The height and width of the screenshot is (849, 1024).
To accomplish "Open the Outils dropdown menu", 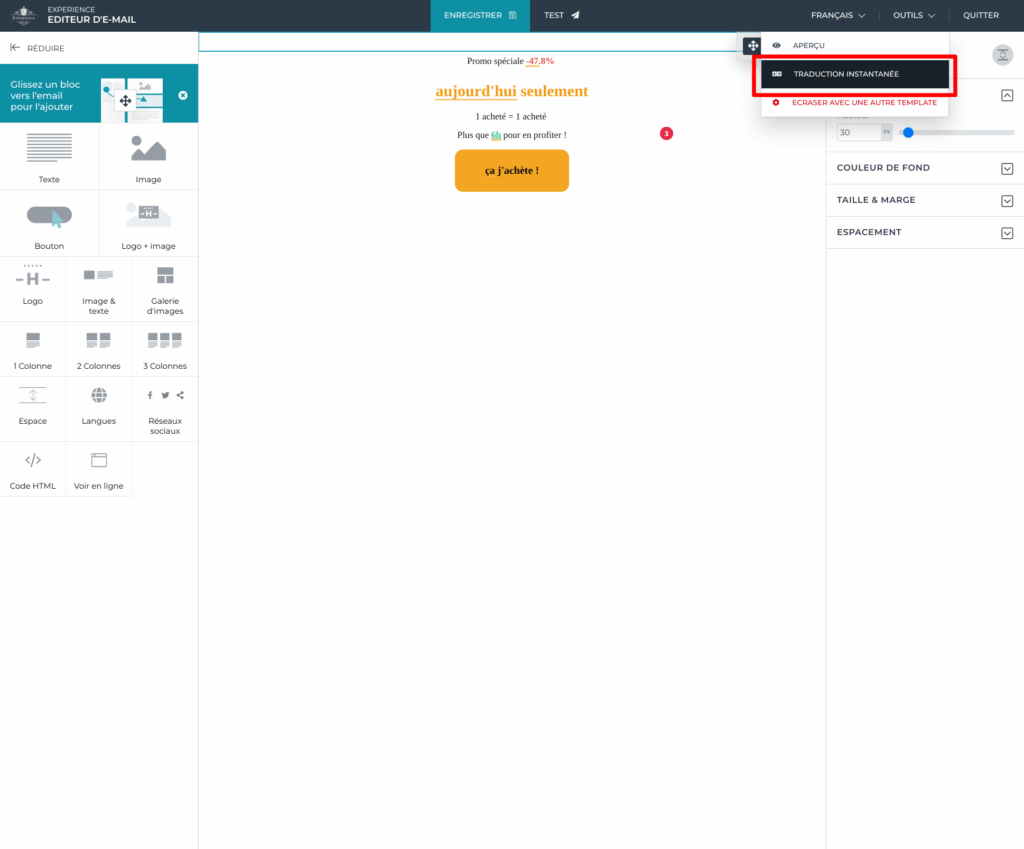I will click(x=913, y=15).
